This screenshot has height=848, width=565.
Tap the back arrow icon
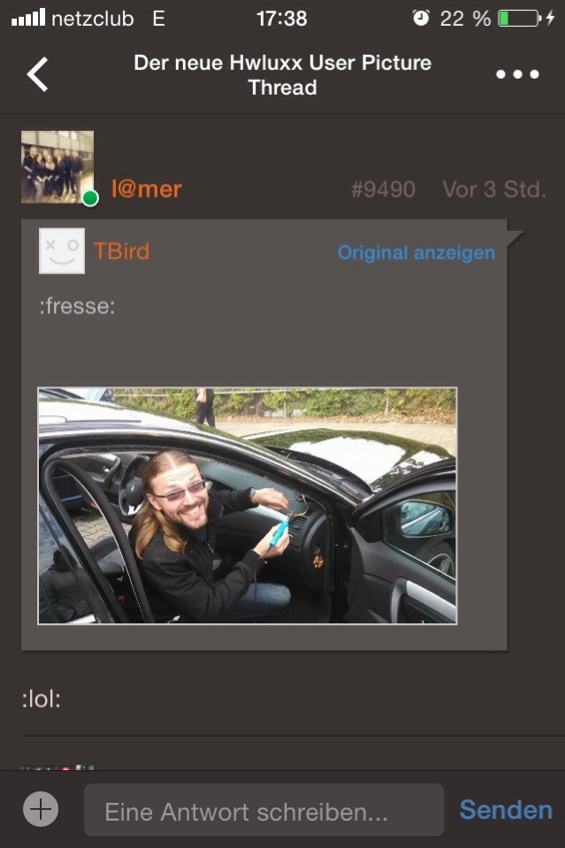tap(37, 74)
